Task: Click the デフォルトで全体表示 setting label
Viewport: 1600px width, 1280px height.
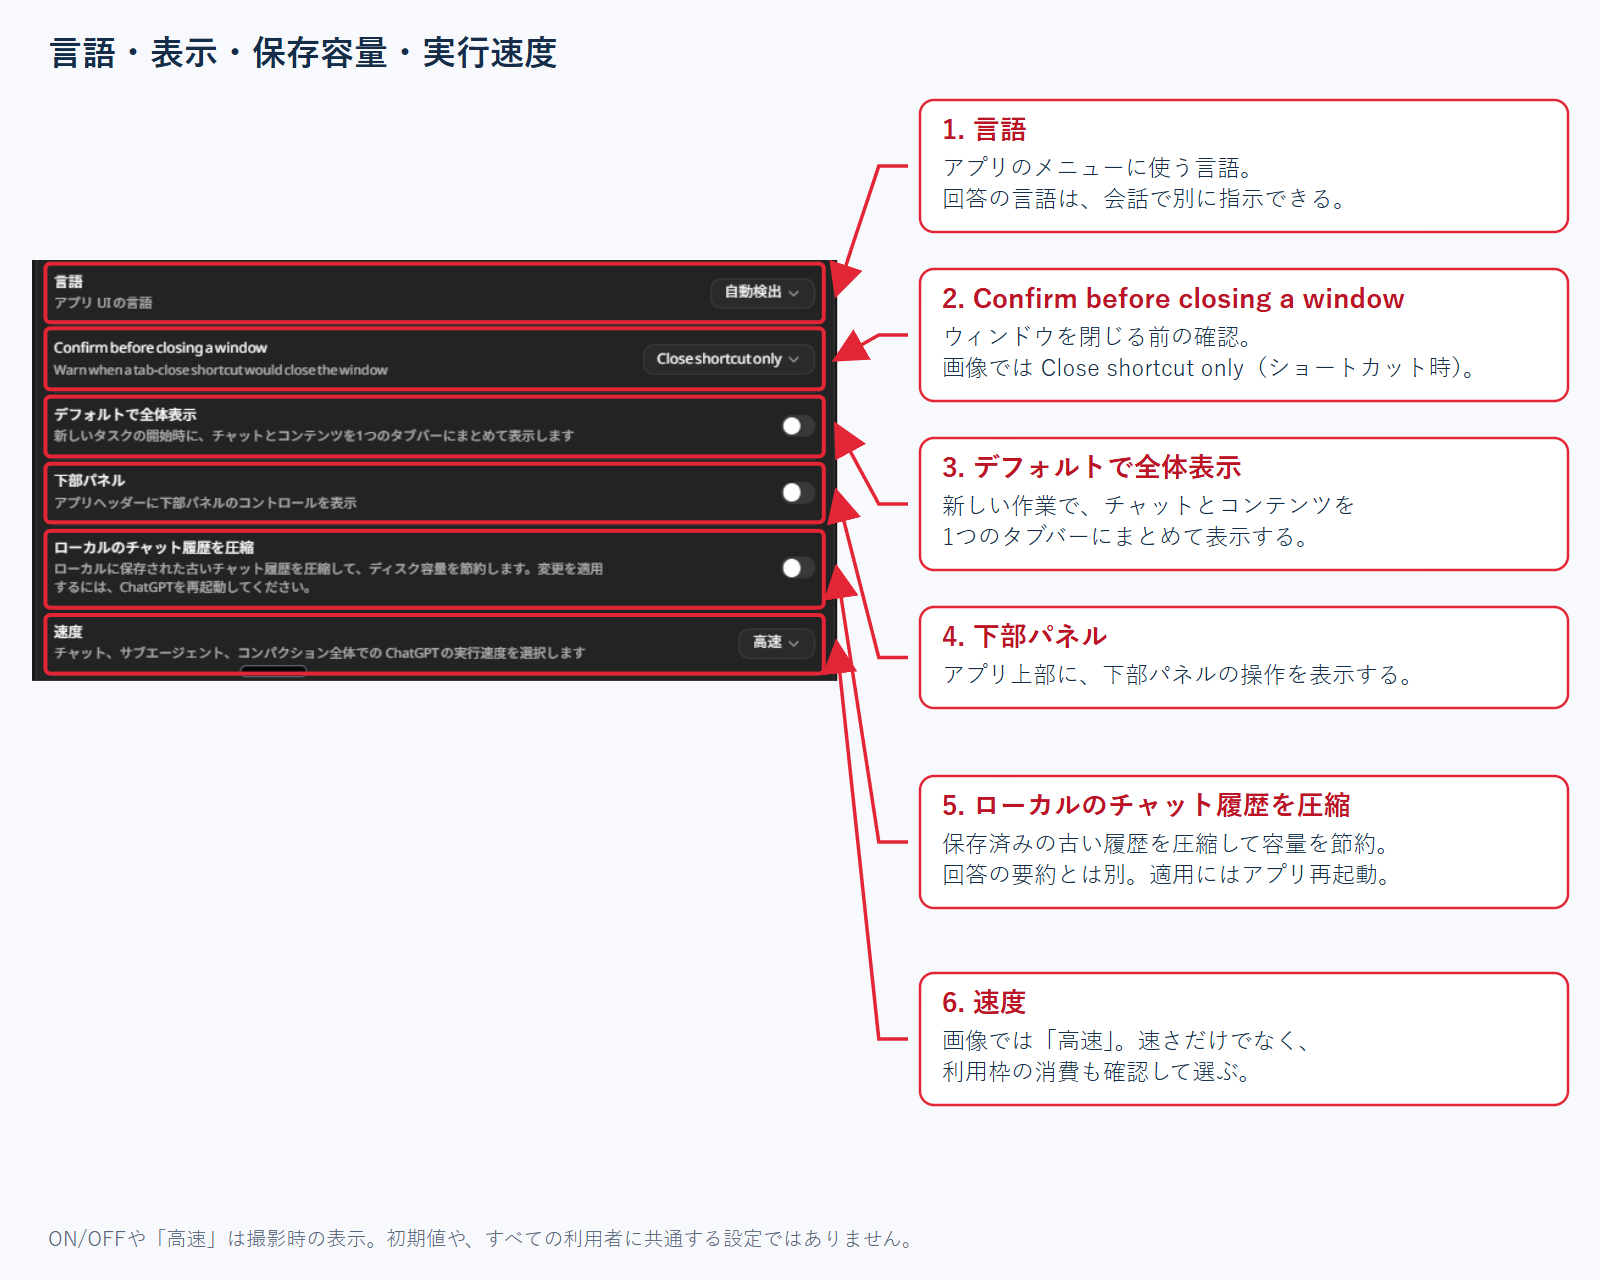Action: (x=125, y=414)
